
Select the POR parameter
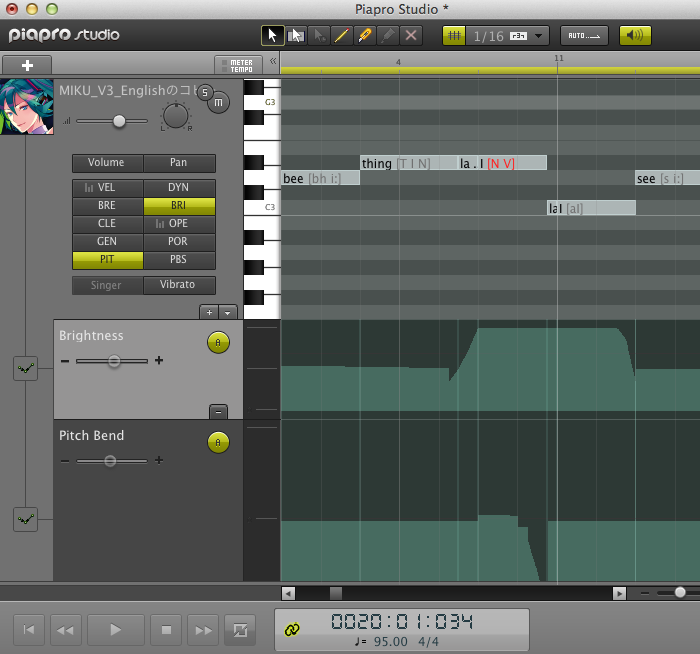(179, 242)
